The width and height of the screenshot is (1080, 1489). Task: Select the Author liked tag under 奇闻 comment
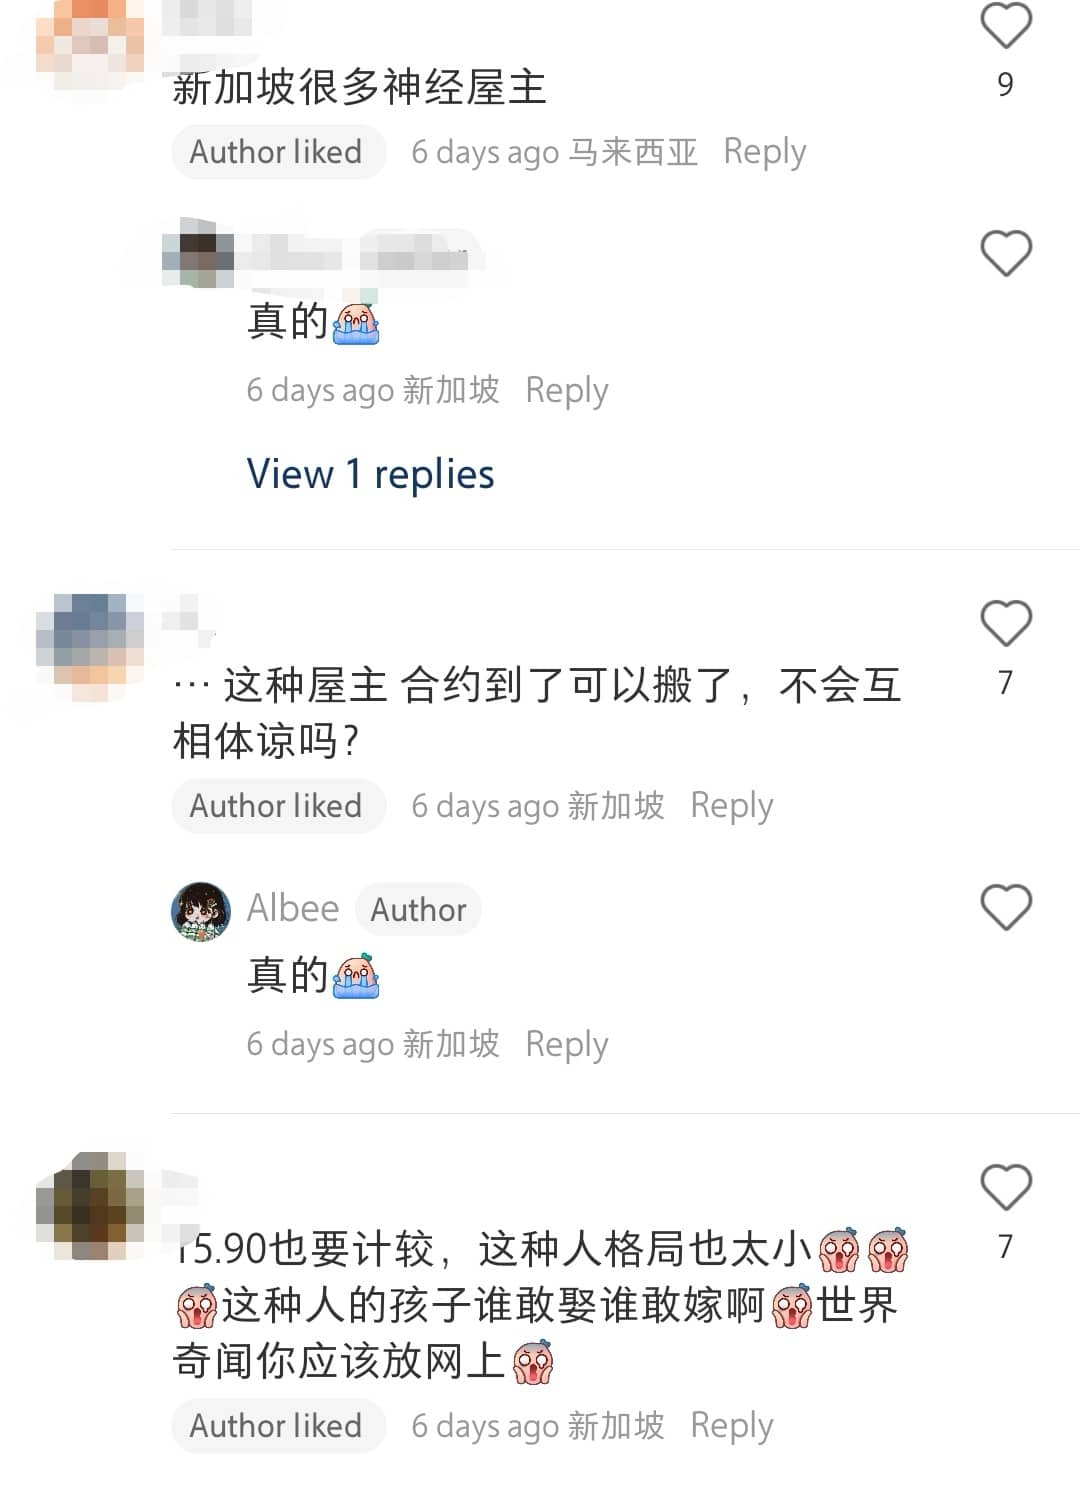[x=278, y=1426]
